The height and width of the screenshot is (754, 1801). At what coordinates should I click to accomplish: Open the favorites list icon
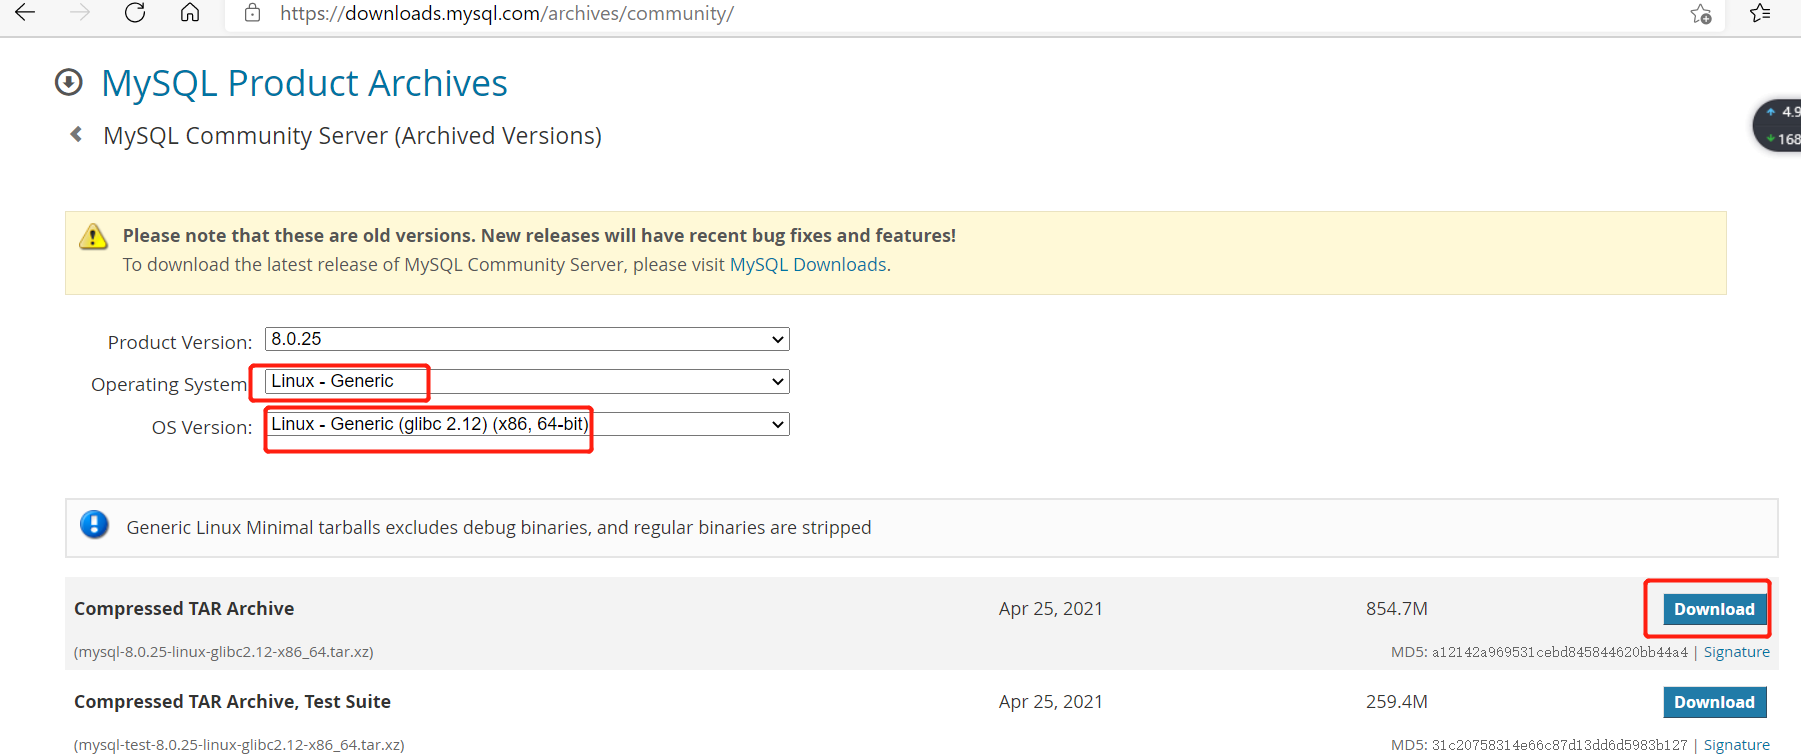pos(1760,13)
